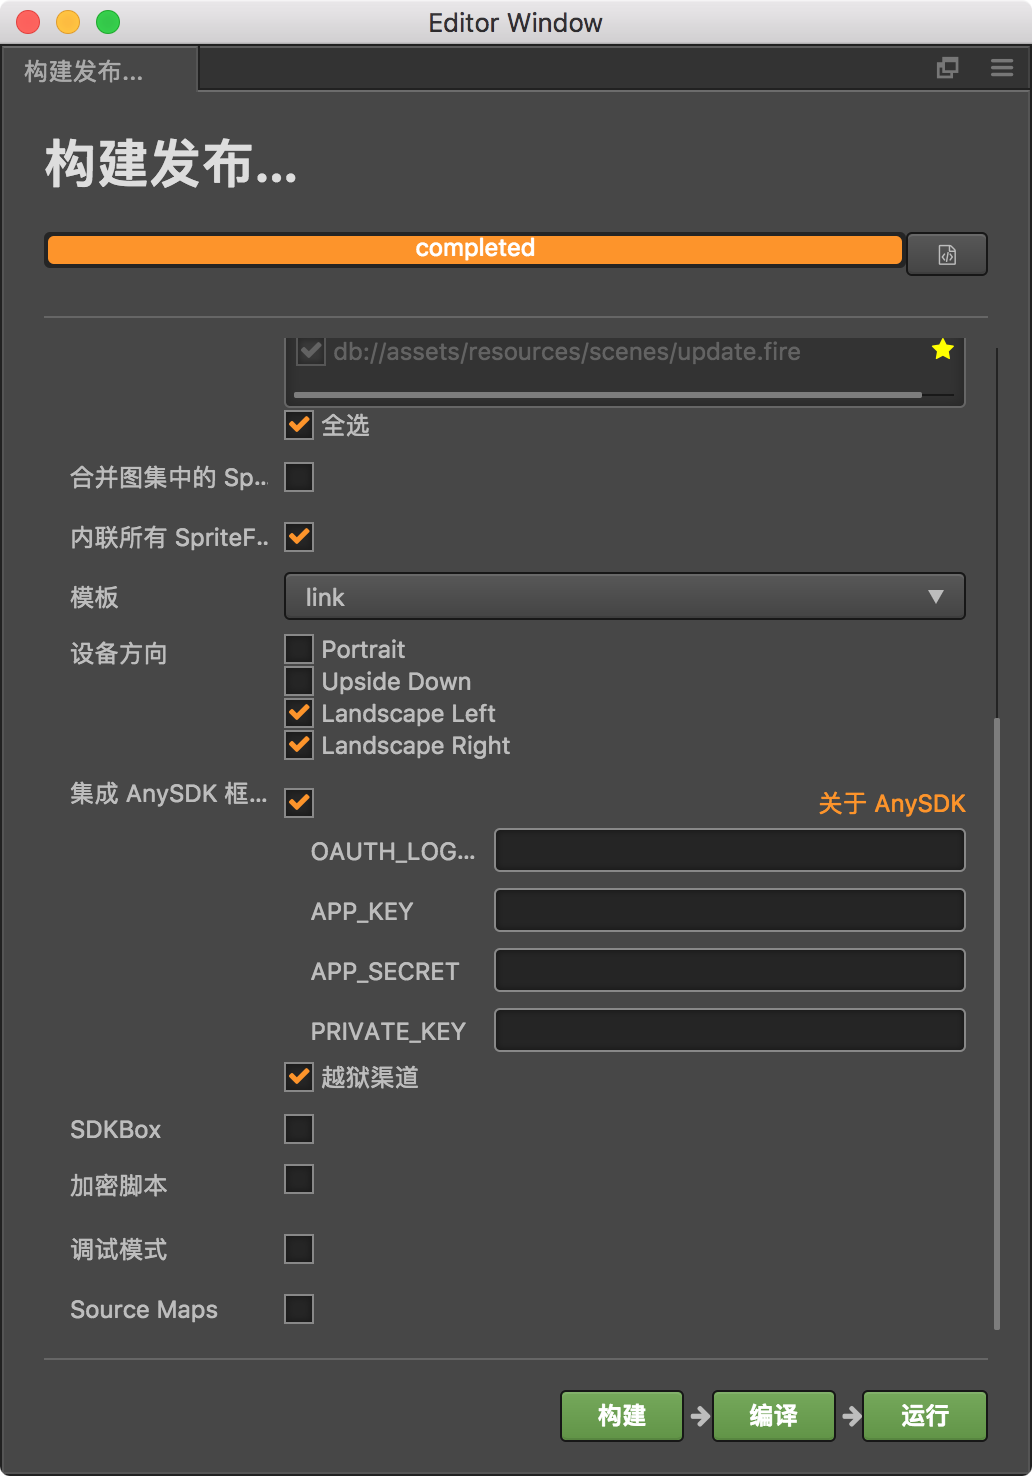Open the 模板 link dropdown
Image resolution: width=1032 pixels, height=1476 pixels.
tap(625, 597)
